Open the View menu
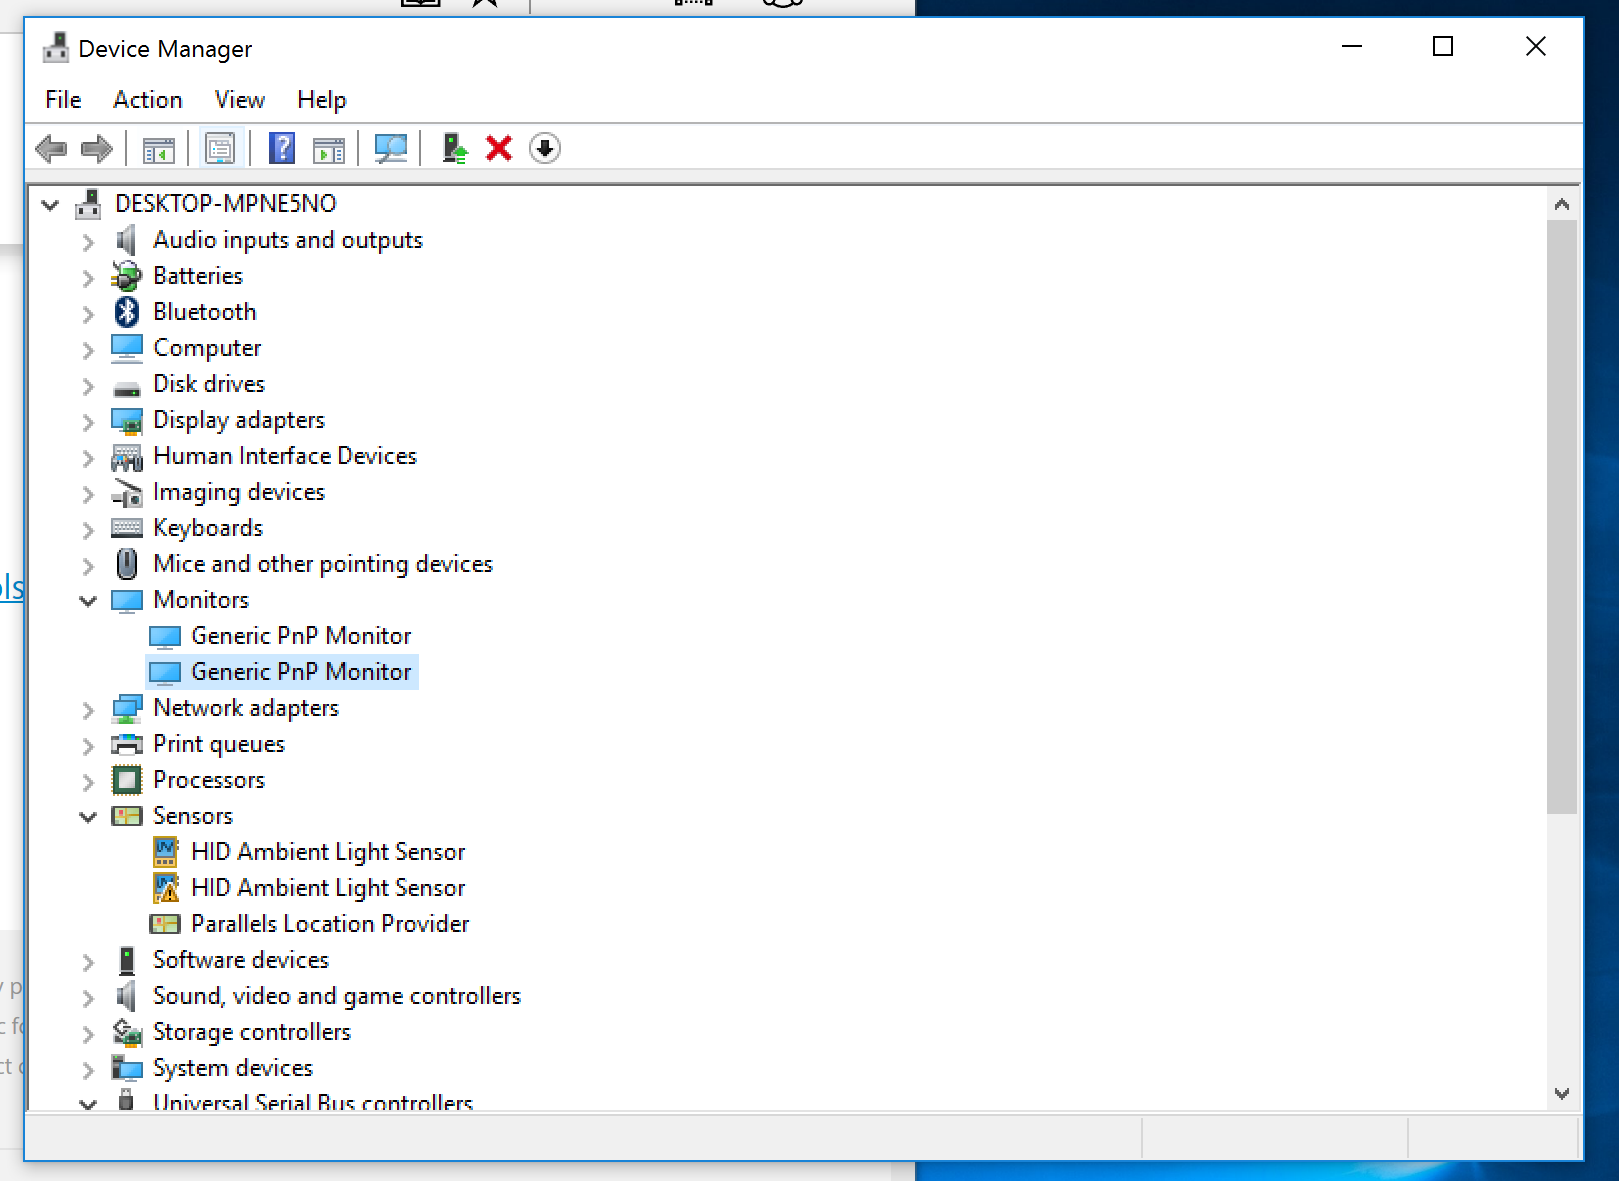This screenshot has height=1181, width=1619. [x=240, y=100]
